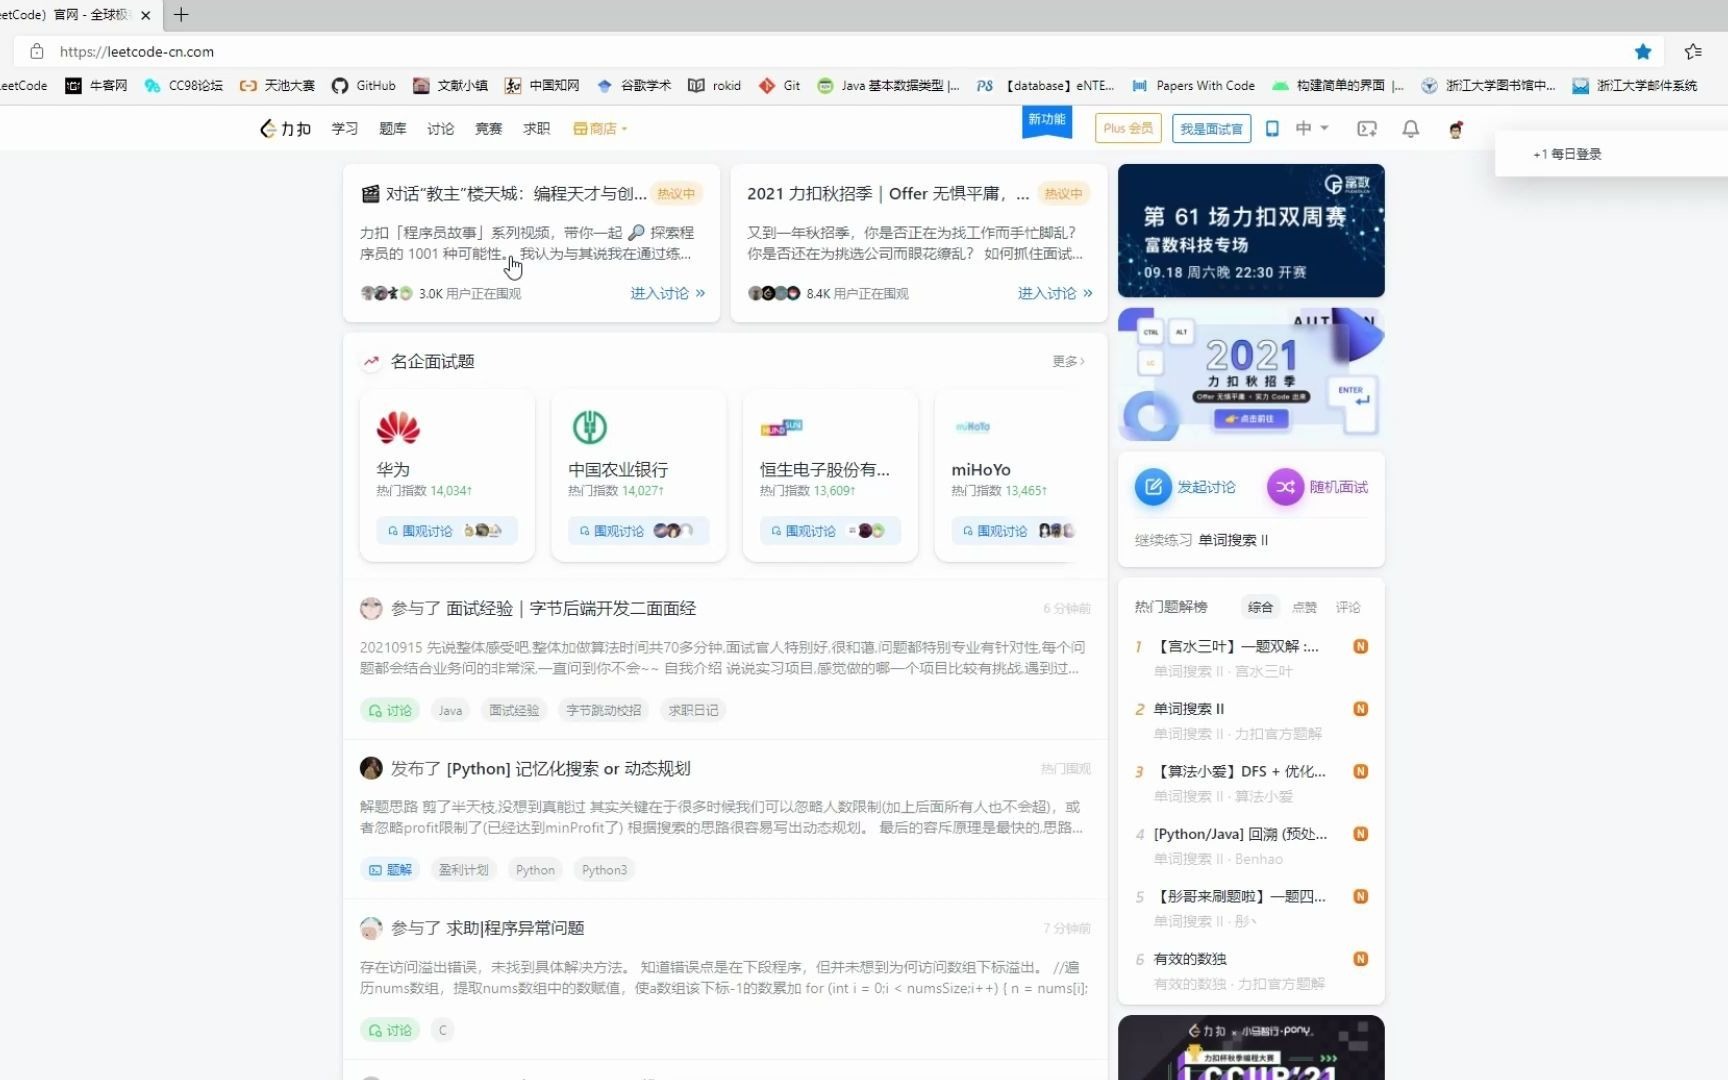Open solution 【算法小爱】DFS + 优化
The width and height of the screenshot is (1728, 1080).
tap(1240, 772)
